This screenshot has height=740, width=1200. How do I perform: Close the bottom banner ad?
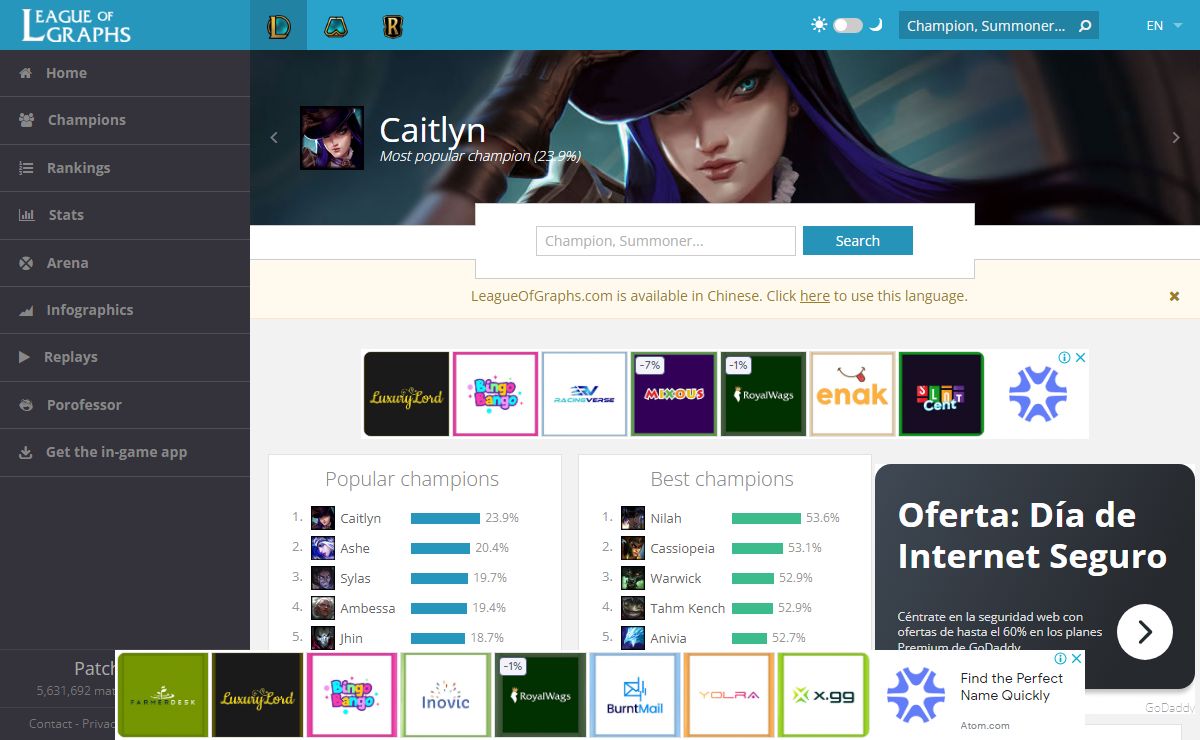[1077, 658]
